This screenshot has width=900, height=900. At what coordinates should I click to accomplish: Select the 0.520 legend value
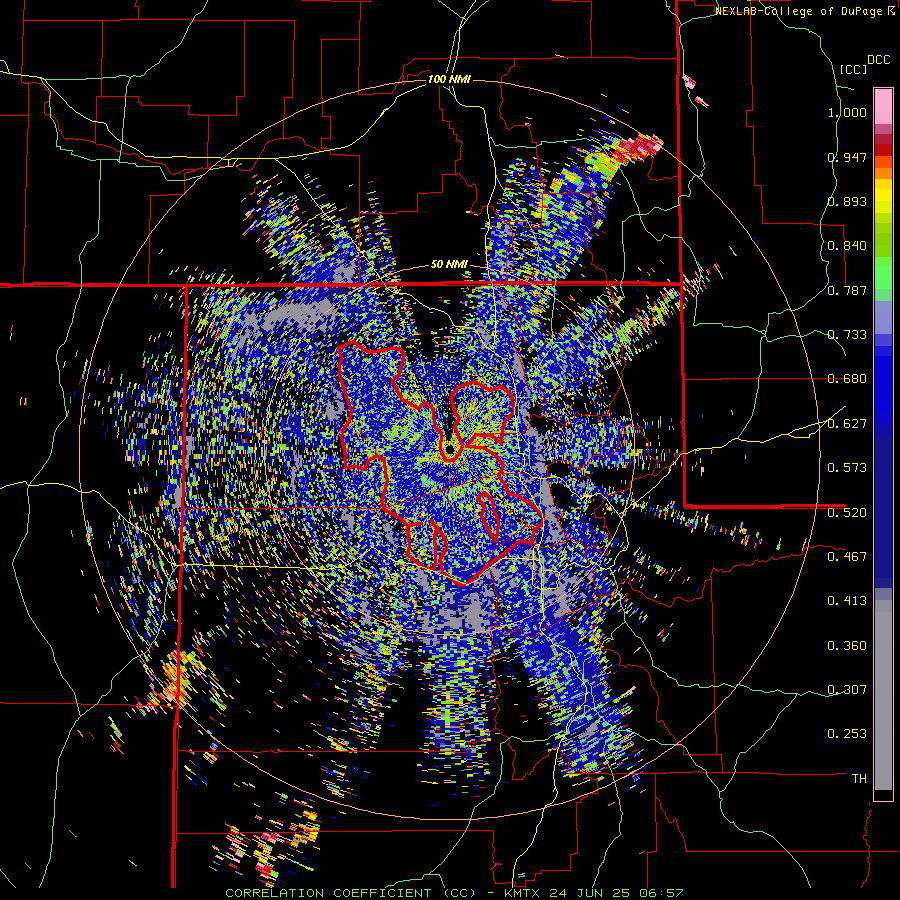tap(847, 513)
